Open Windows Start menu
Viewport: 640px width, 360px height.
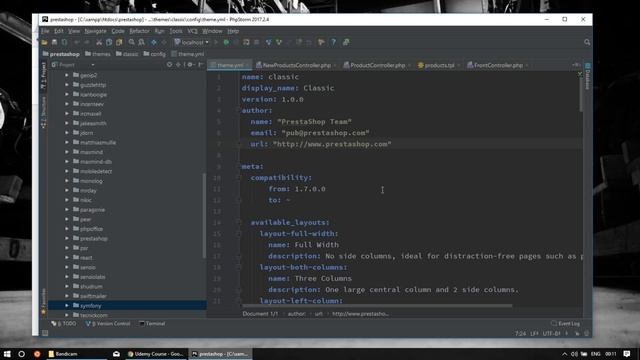(7, 354)
